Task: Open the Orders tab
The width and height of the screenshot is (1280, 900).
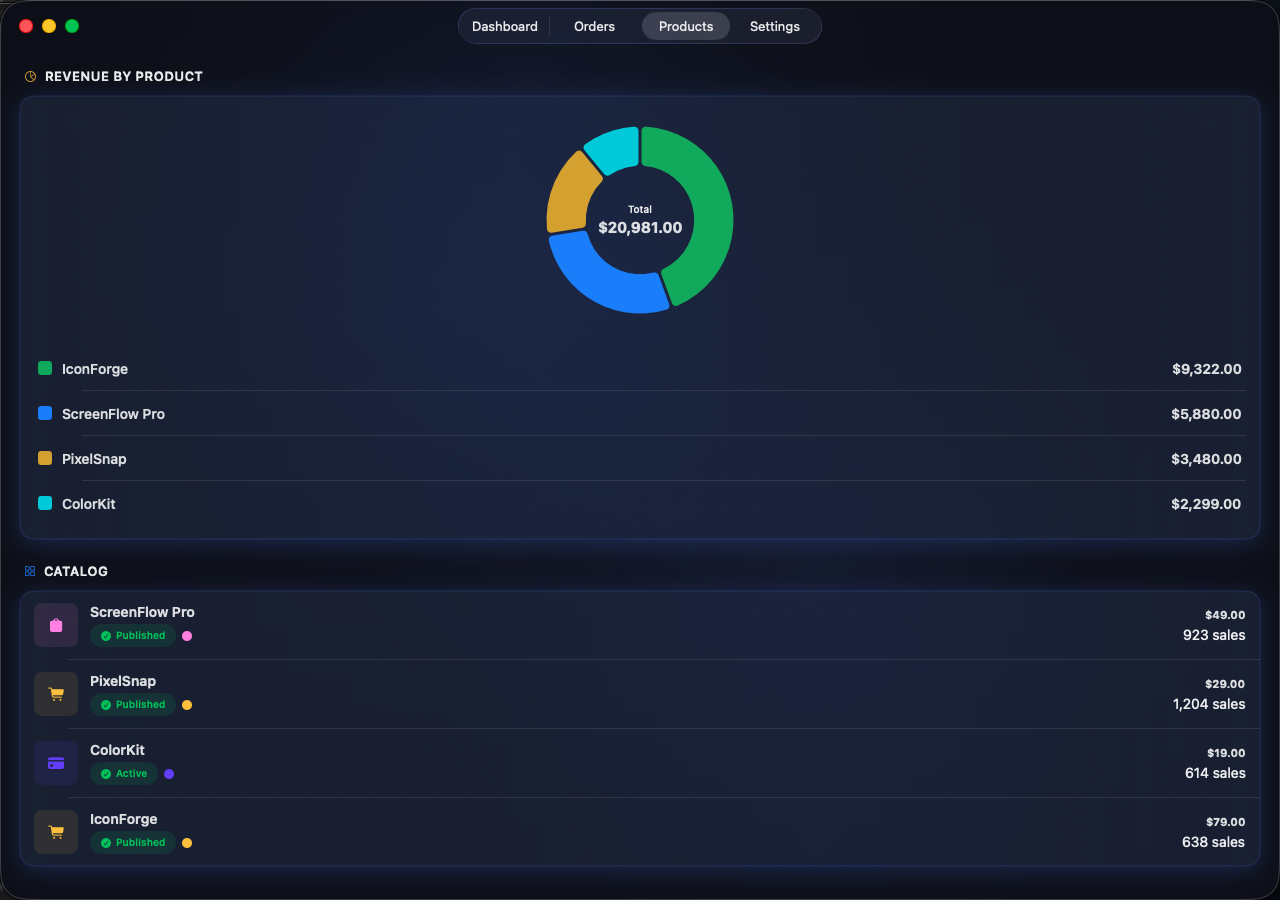Action: (x=594, y=26)
